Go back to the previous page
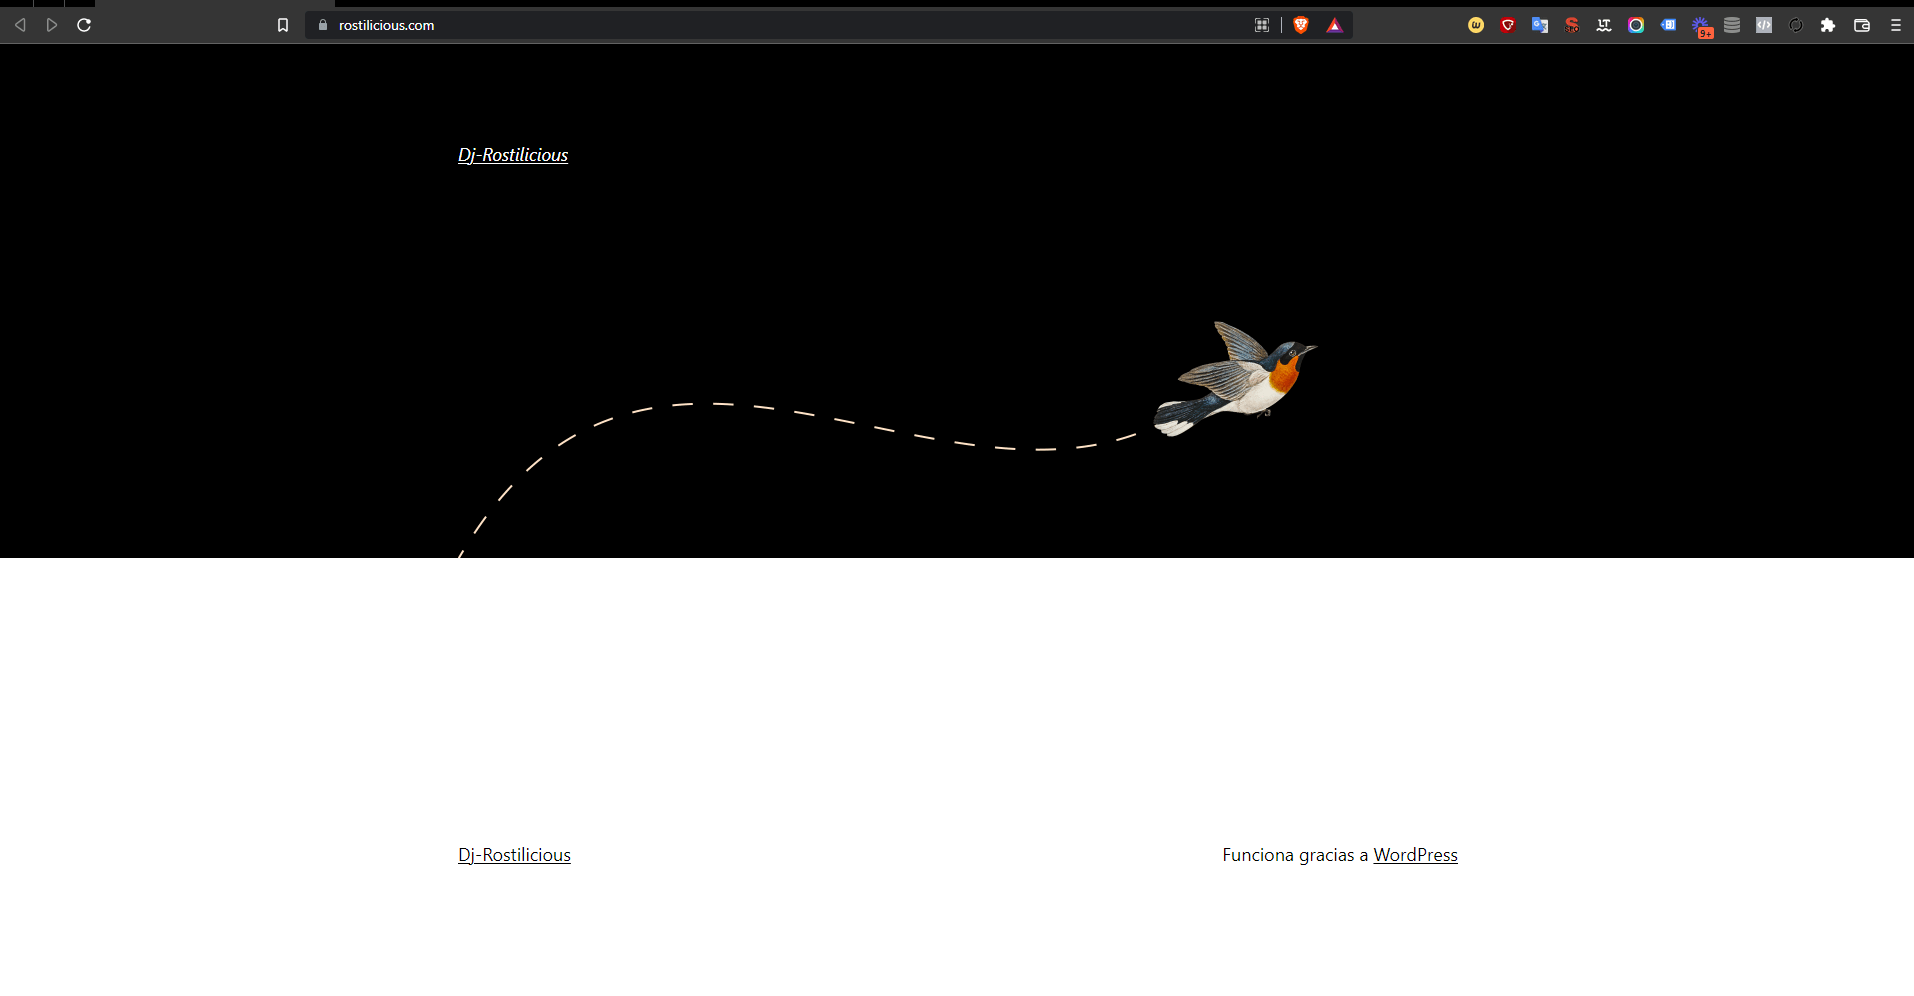The height and width of the screenshot is (996, 1914). tap(20, 25)
